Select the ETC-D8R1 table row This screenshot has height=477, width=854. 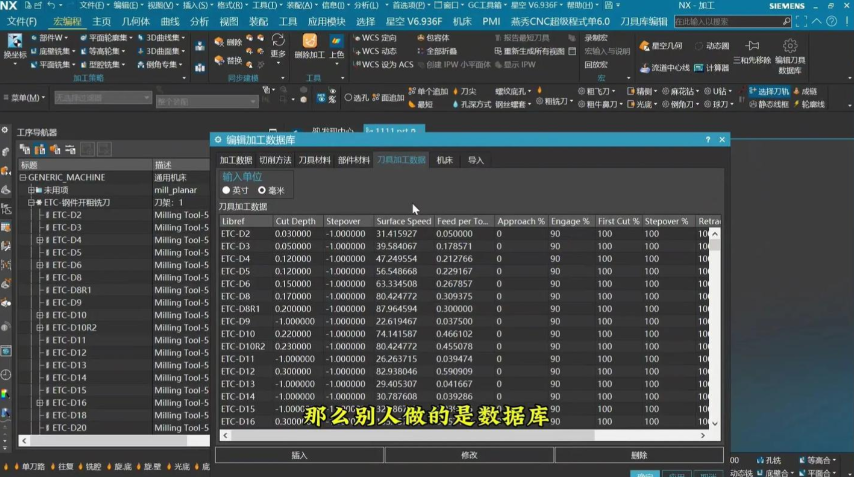464,309
